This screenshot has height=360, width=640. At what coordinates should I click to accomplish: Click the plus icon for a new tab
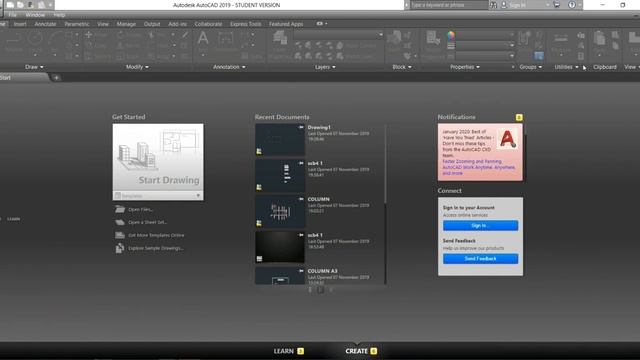point(56,78)
